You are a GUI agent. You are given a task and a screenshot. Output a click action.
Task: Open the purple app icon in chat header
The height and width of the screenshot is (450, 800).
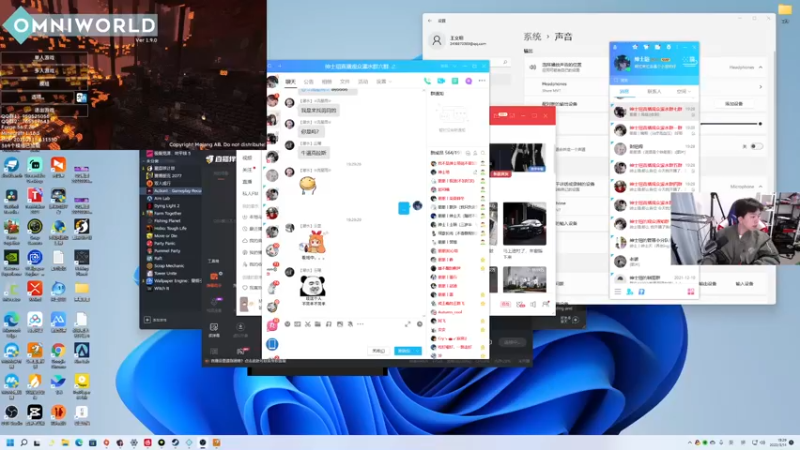[468, 81]
